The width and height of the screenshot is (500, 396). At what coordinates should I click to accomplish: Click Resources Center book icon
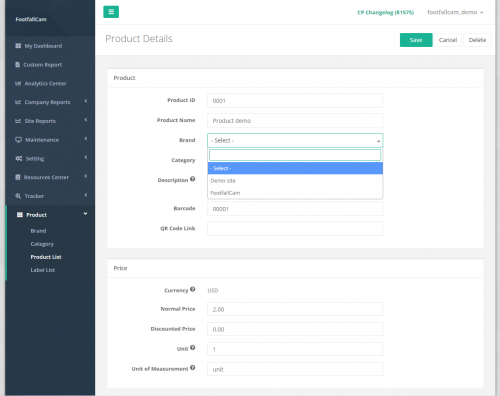(x=18, y=177)
